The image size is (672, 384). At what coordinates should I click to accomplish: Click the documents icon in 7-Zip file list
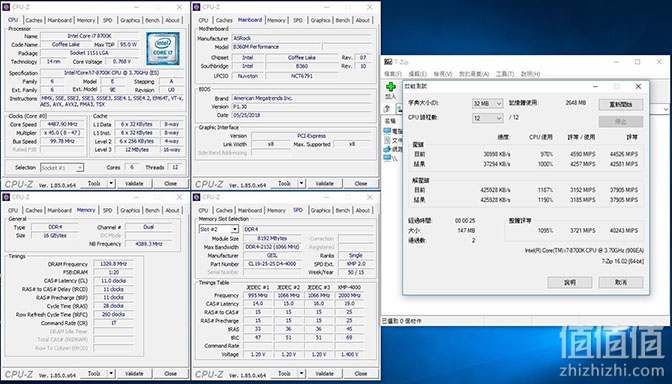click(388, 140)
